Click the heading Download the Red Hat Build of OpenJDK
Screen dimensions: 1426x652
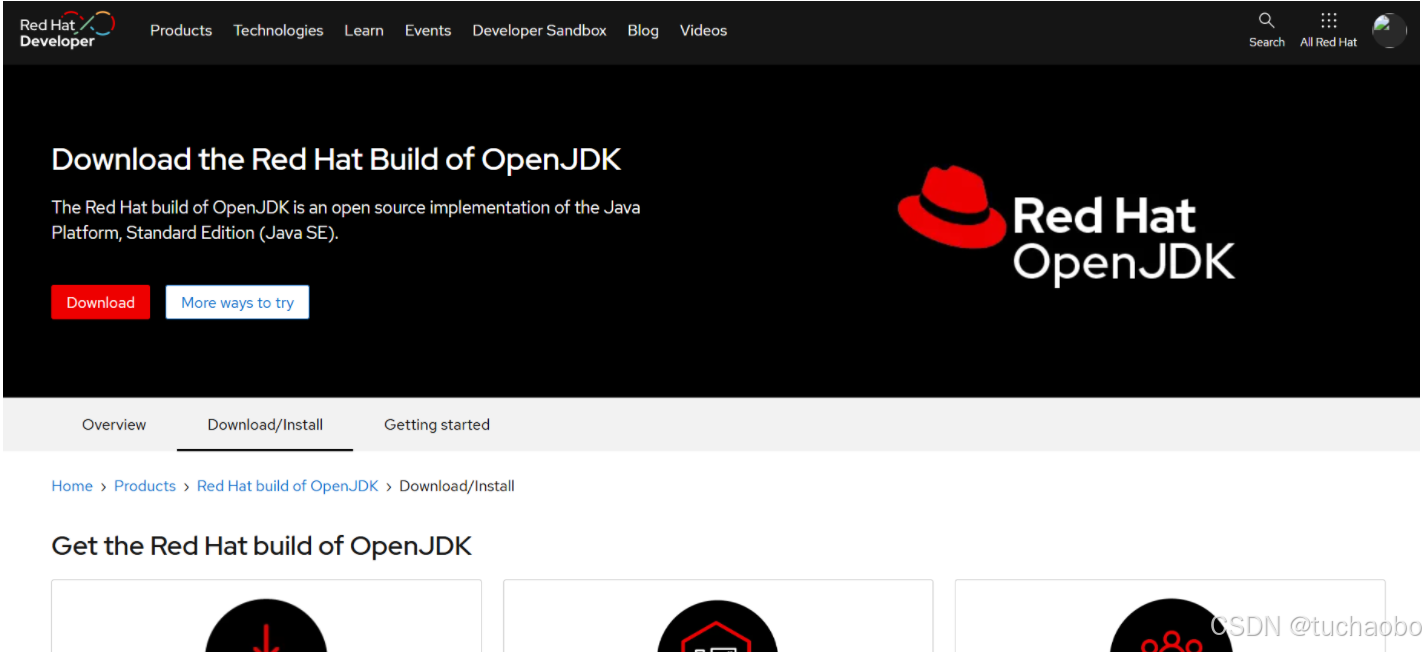click(x=336, y=159)
